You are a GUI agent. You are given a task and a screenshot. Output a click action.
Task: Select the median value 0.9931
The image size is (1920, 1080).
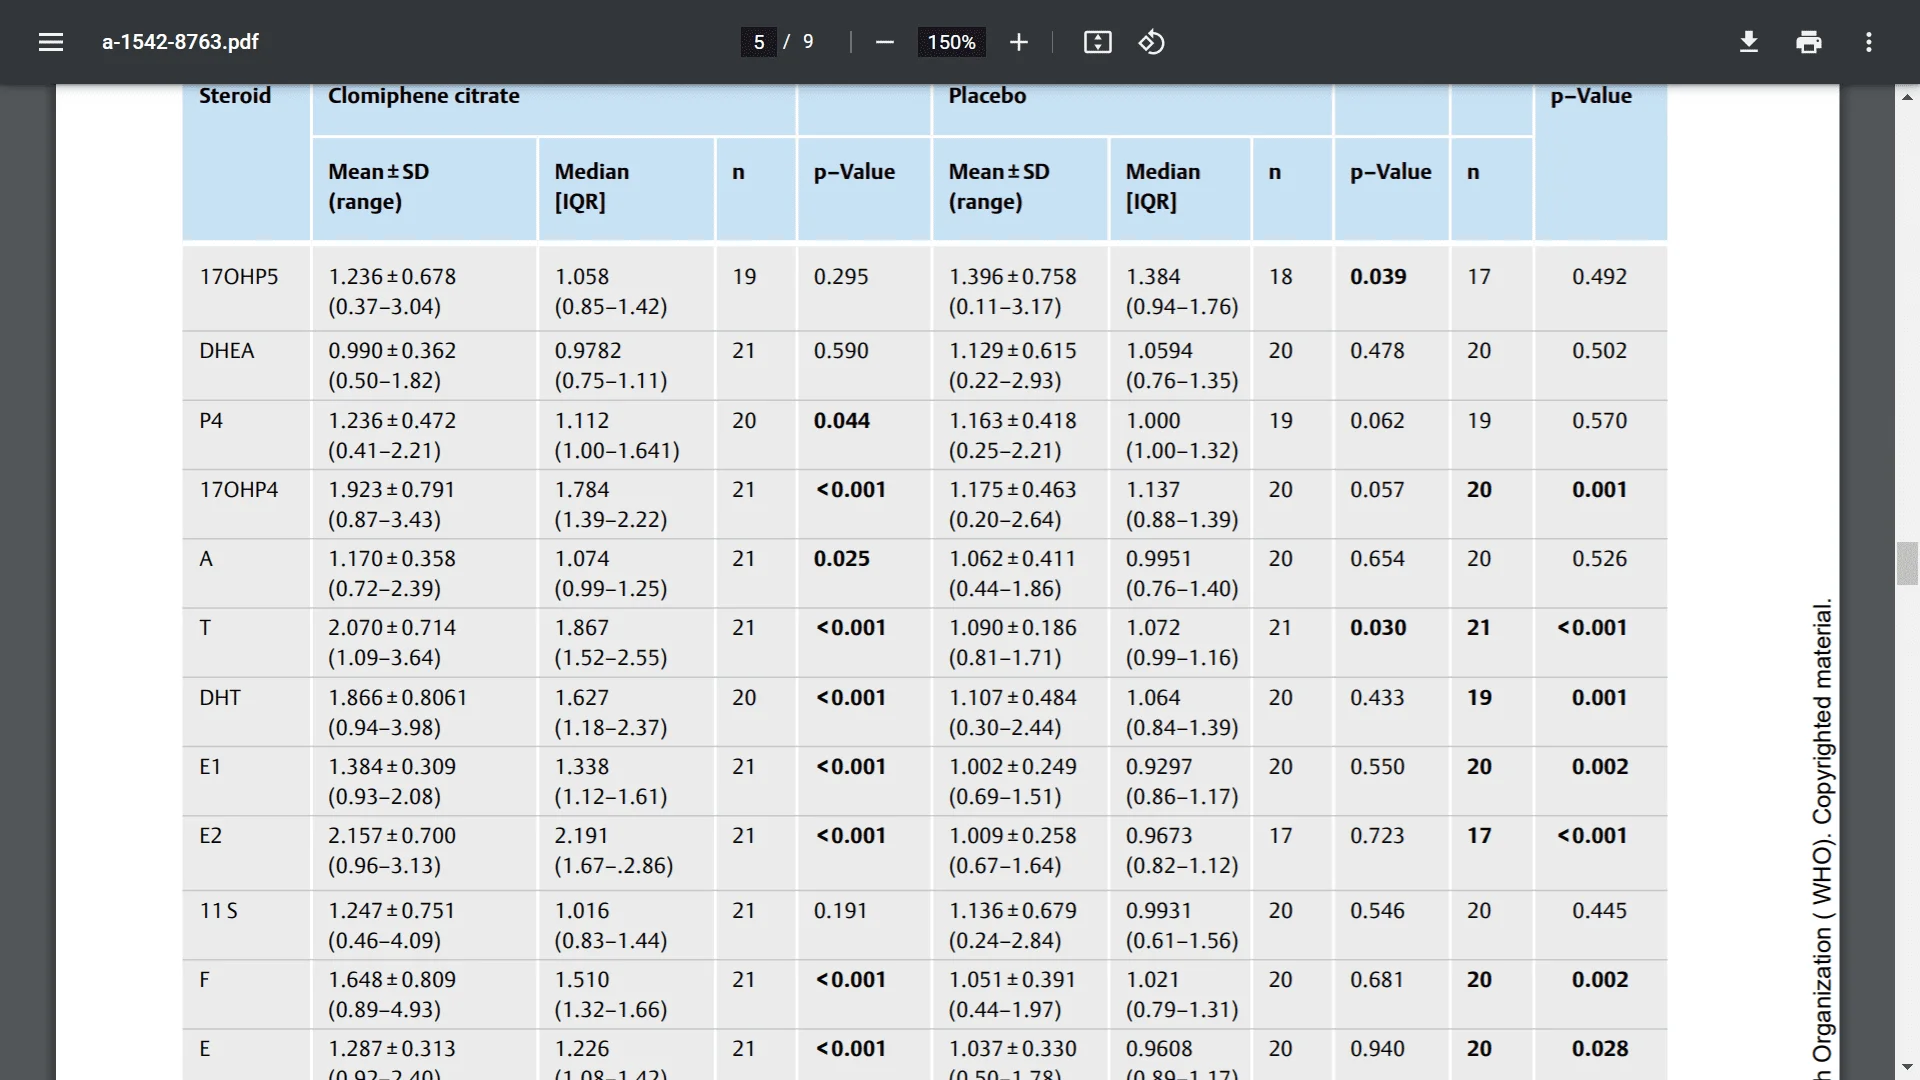1159,911
